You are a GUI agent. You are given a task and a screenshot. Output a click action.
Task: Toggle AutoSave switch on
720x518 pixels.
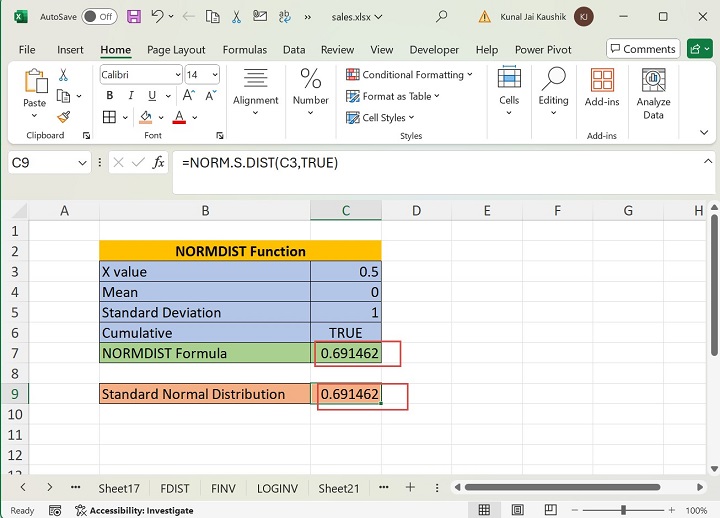coord(98,17)
